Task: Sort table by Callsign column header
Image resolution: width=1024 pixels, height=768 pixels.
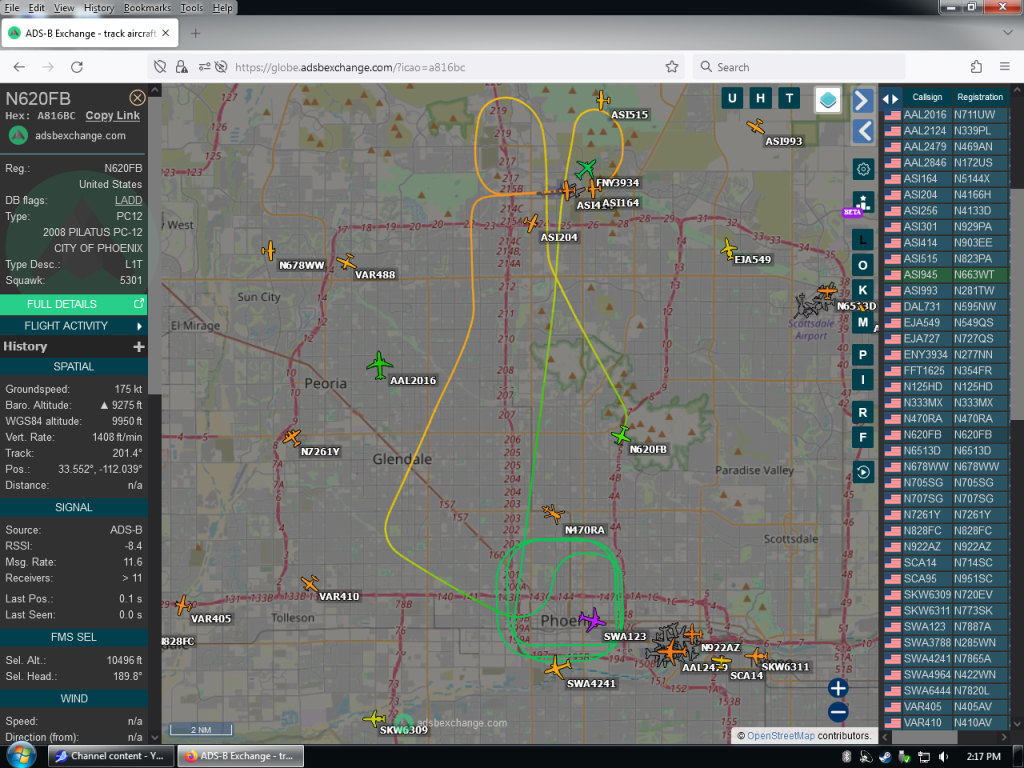Action: click(x=927, y=97)
